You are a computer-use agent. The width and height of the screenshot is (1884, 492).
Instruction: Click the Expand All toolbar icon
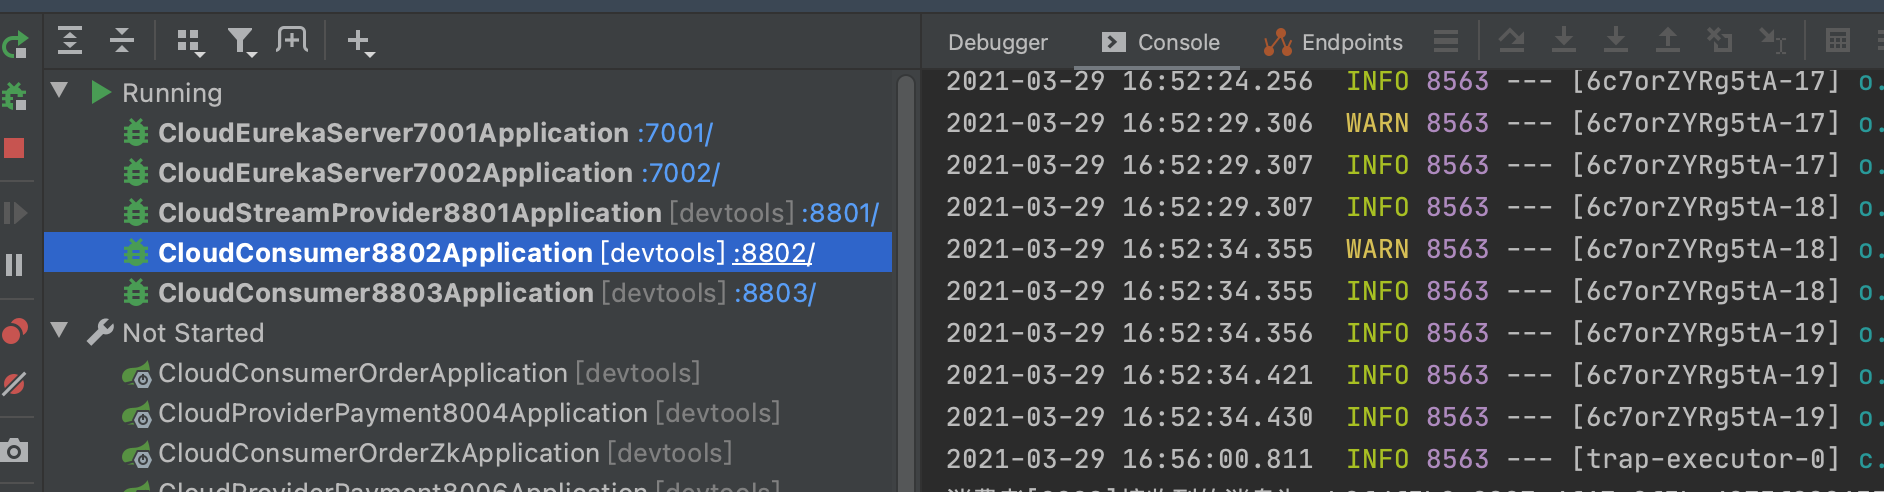point(70,41)
